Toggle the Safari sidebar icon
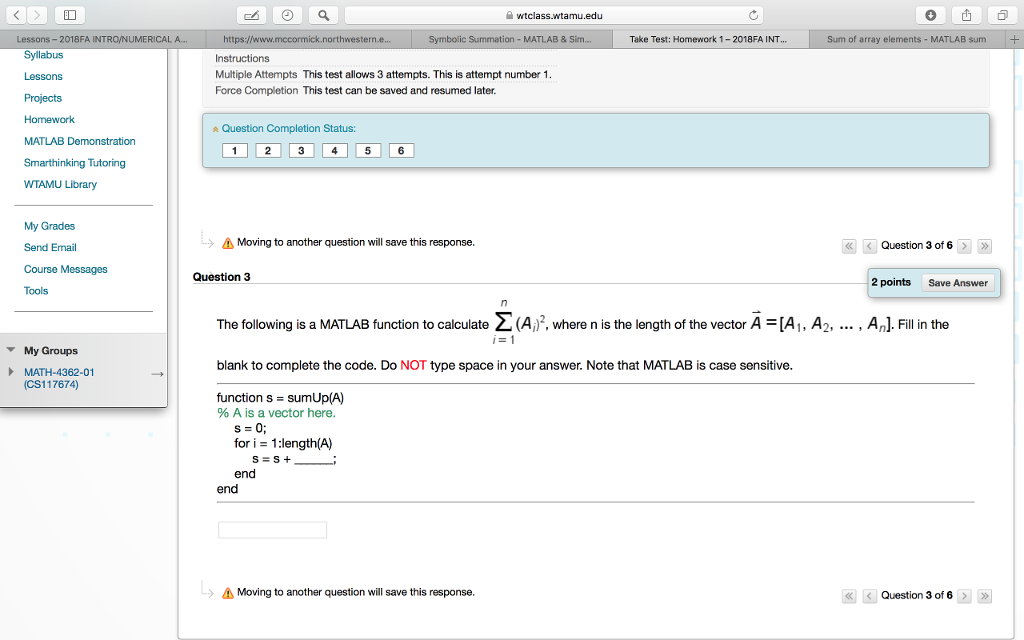The width and height of the screenshot is (1024, 640). coord(70,15)
